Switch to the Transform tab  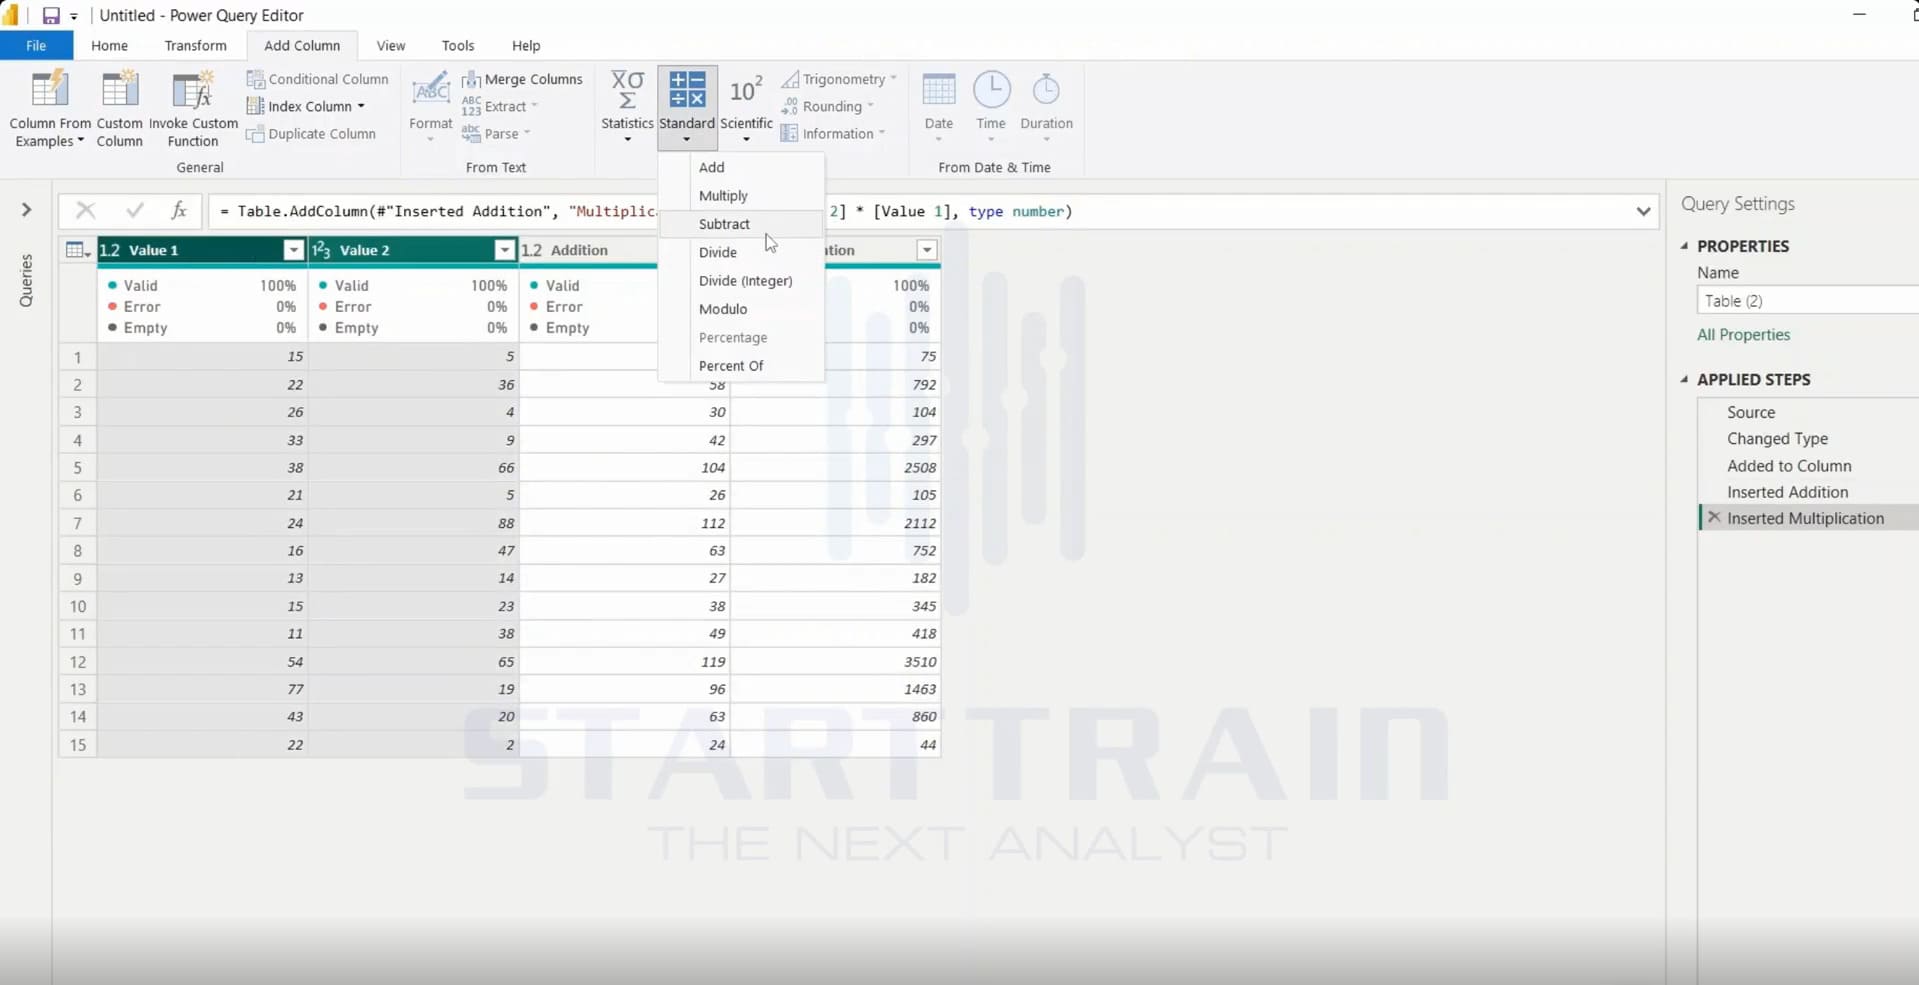point(195,46)
